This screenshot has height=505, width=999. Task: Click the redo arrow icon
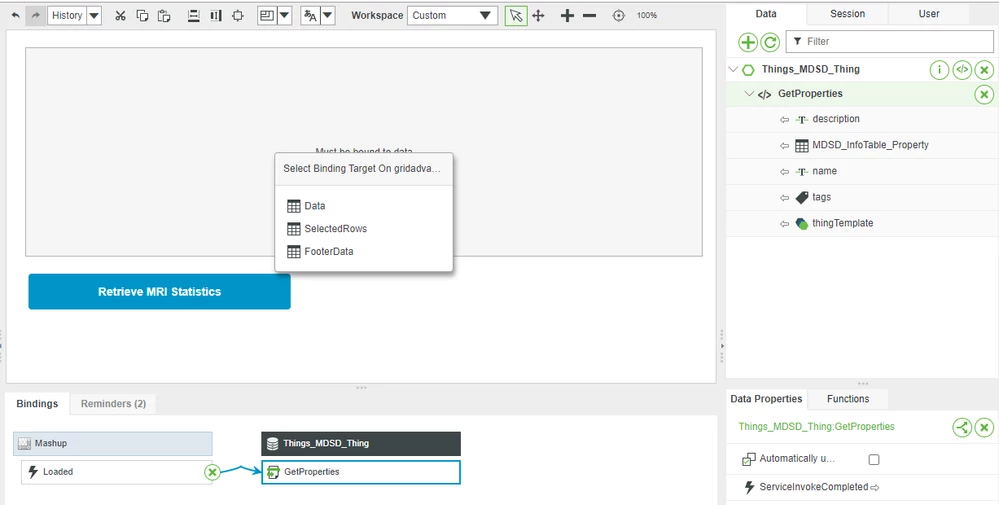point(35,15)
